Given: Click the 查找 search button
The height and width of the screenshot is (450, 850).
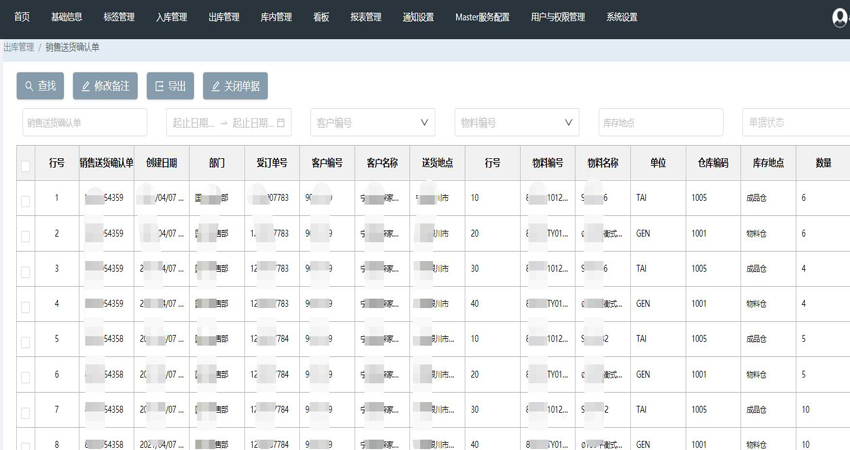Looking at the screenshot, I should [x=40, y=86].
